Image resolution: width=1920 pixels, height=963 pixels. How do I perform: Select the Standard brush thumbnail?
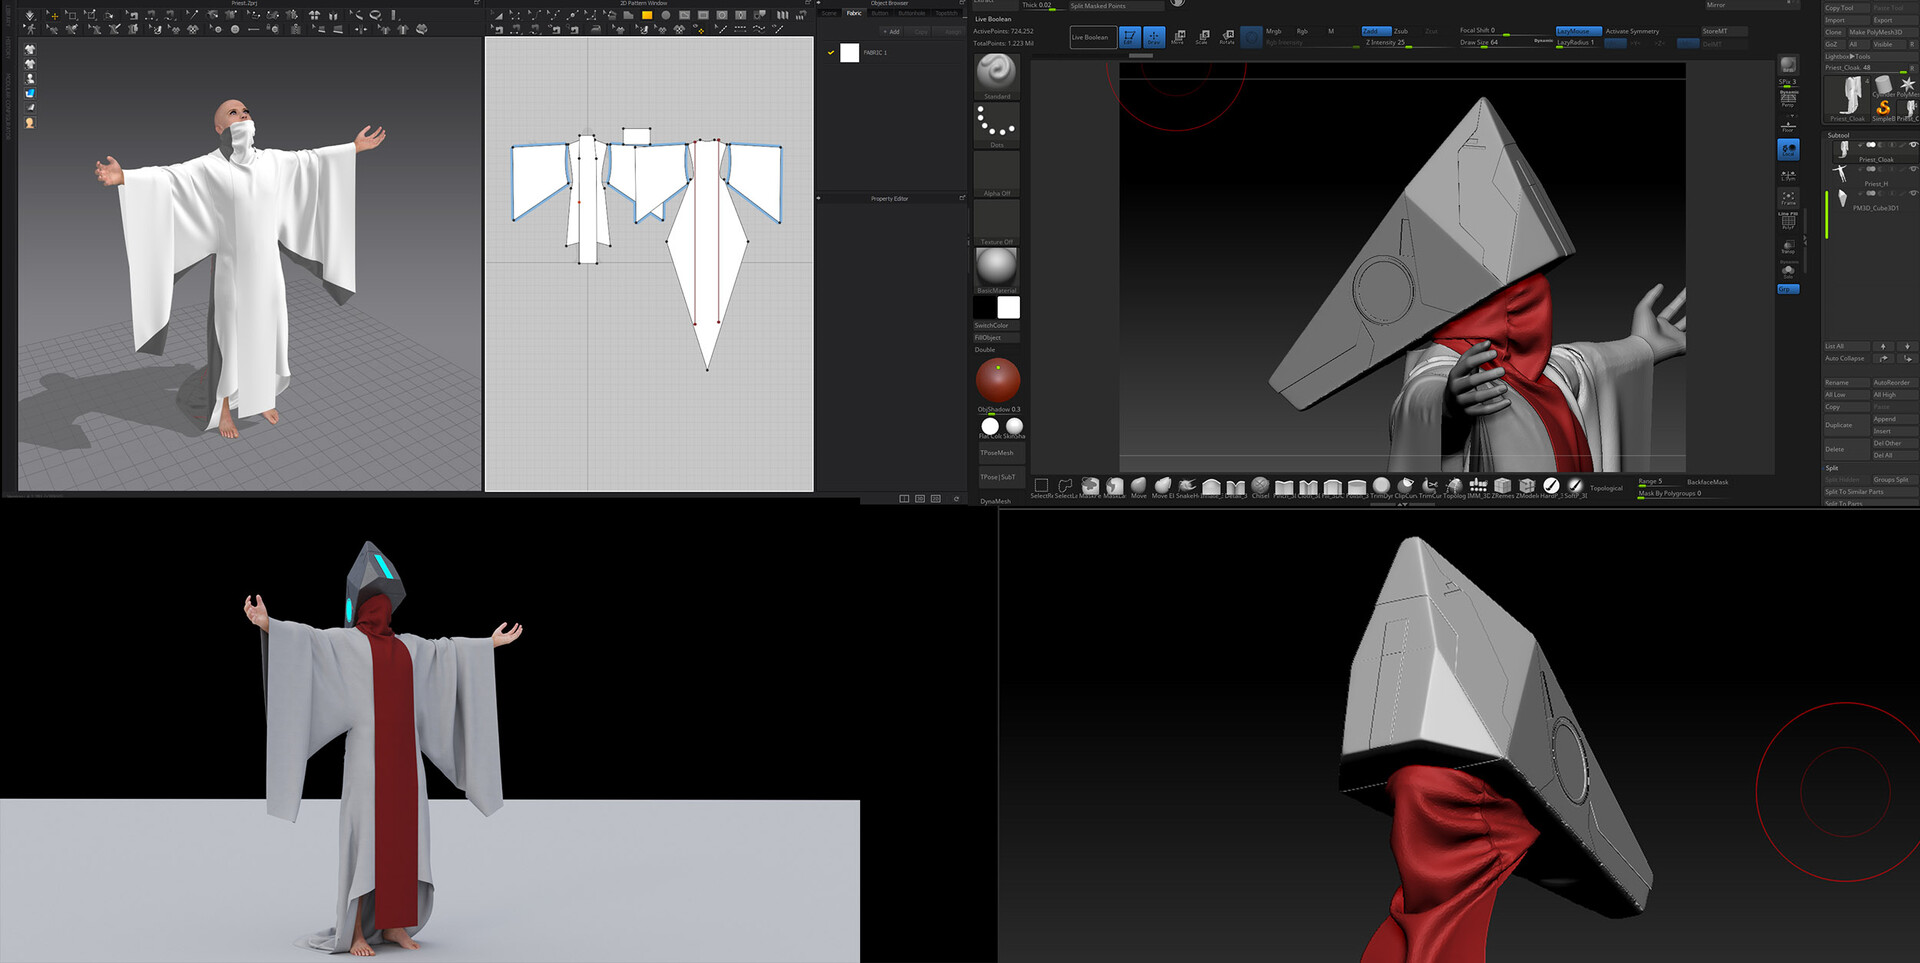click(x=996, y=76)
